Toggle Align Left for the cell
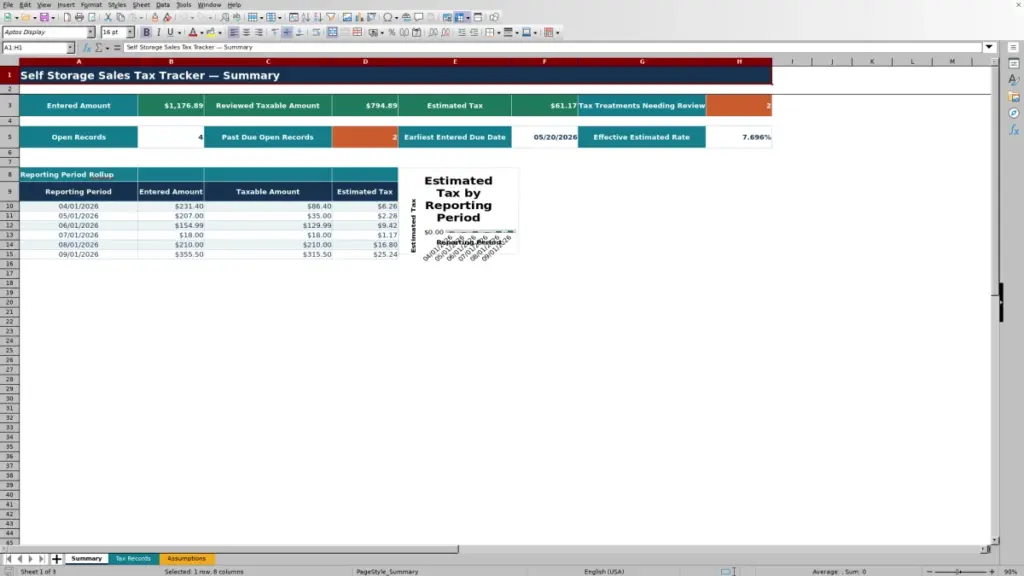The width and height of the screenshot is (1024, 576). click(234, 33)
